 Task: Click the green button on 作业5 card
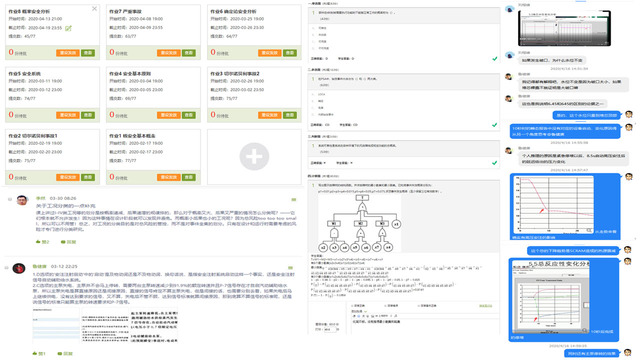point(88,115)
